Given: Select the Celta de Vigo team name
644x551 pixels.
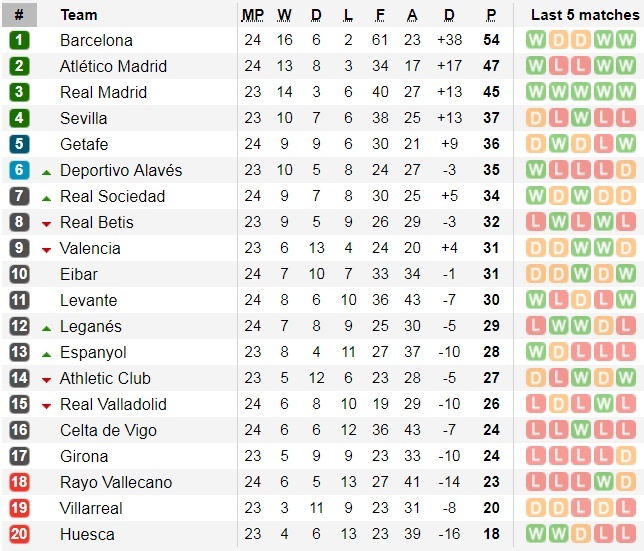Looking at the screenshot, I should click(x=106, y=430).
